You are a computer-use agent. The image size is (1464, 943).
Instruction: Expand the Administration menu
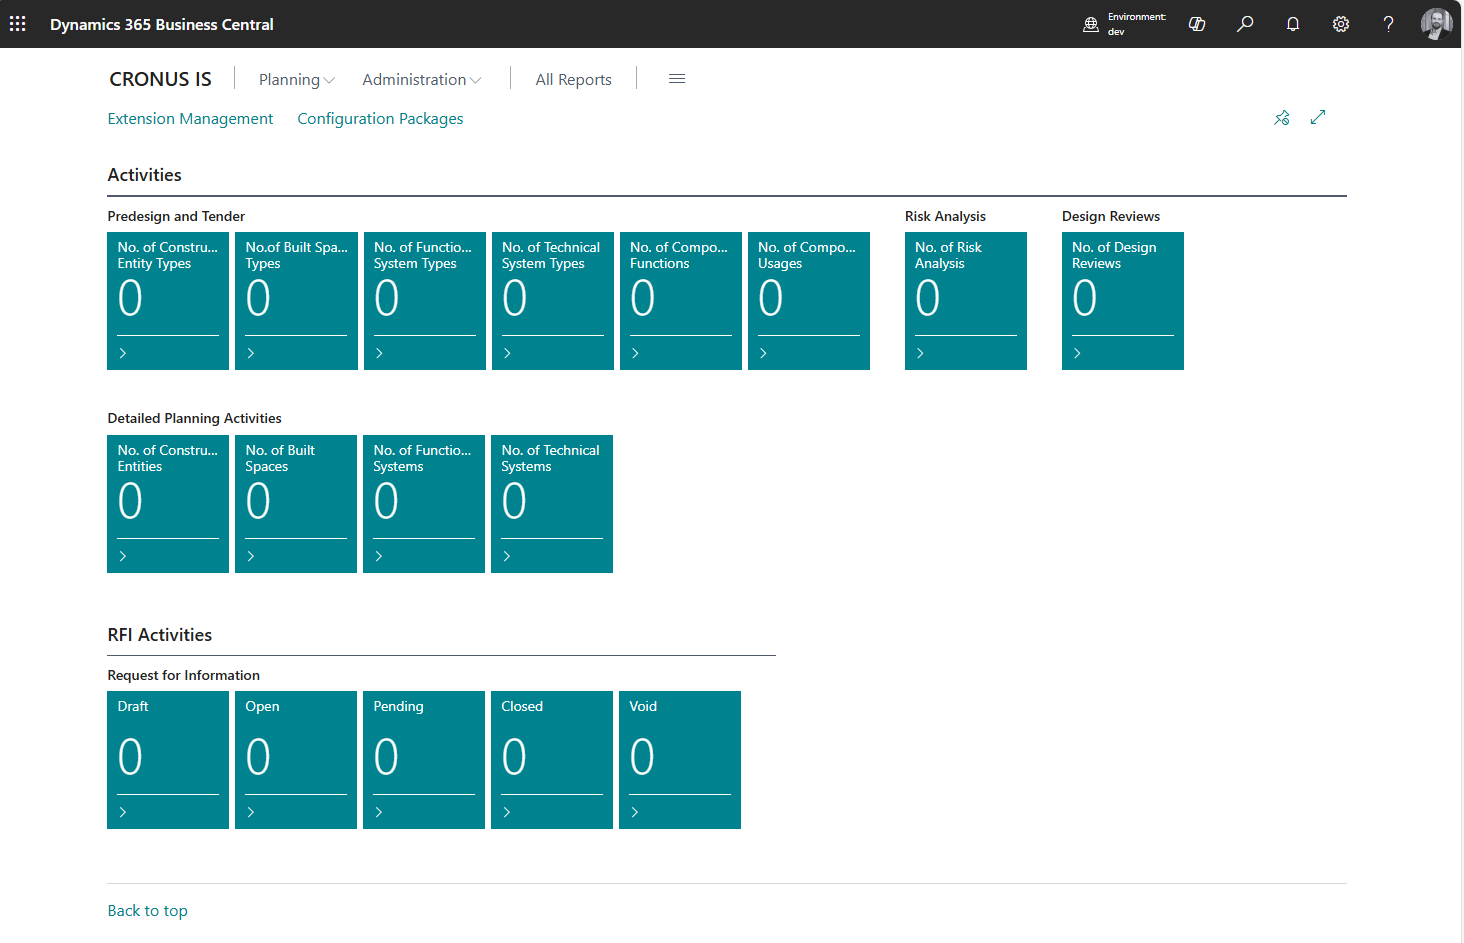421,80
